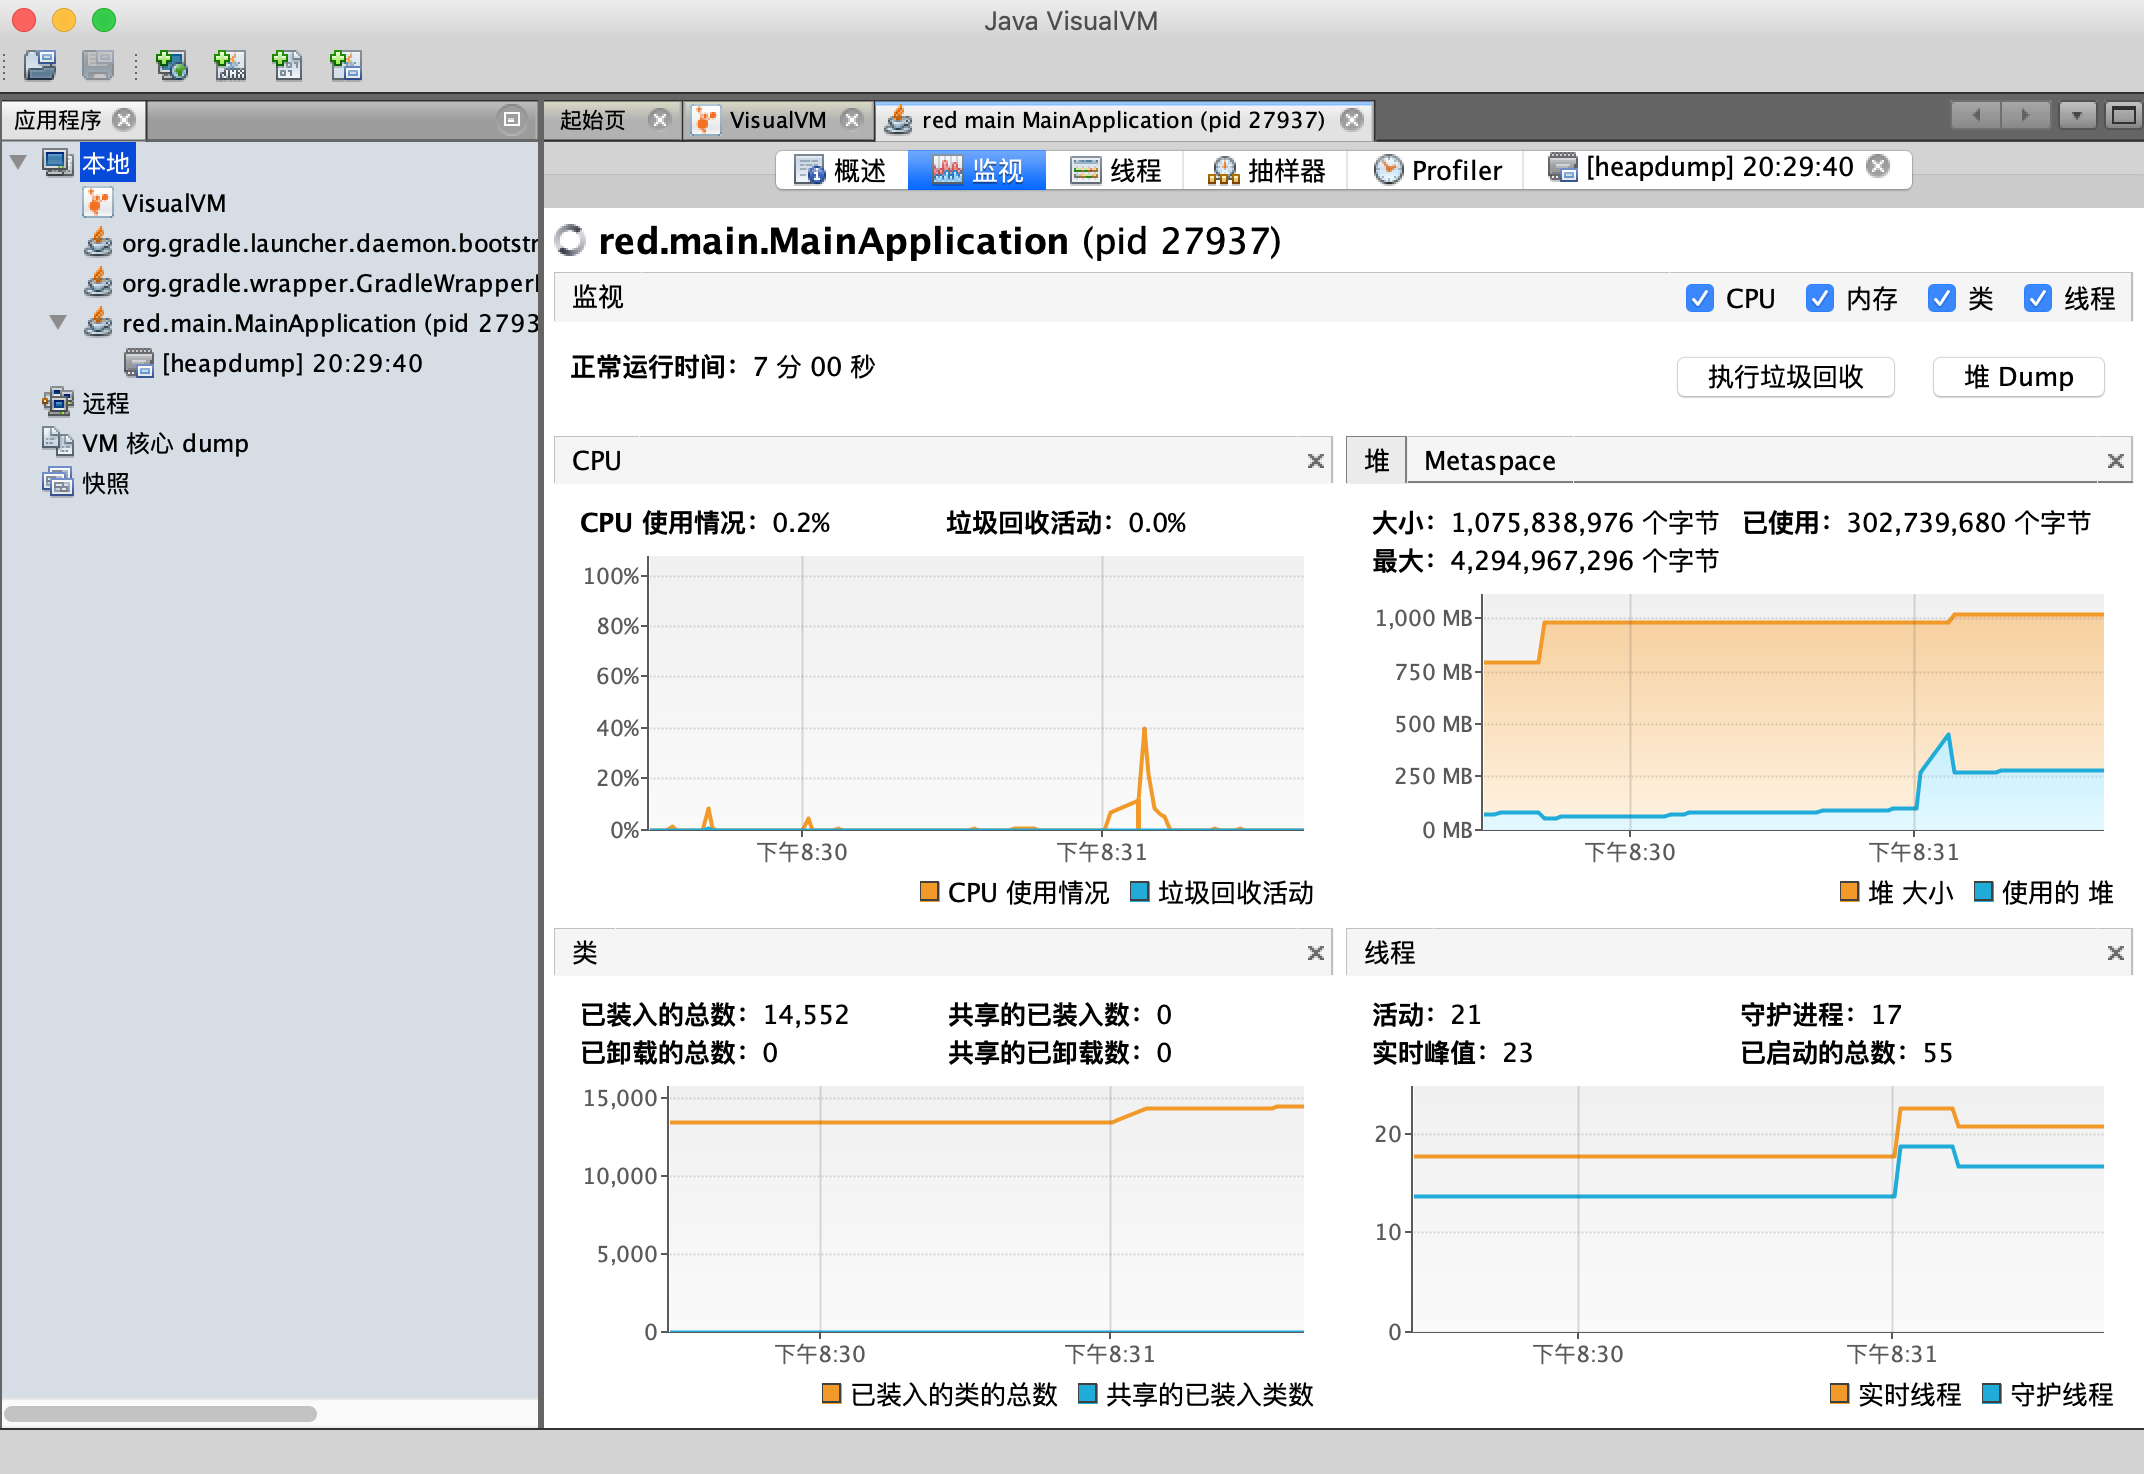2144x1474 pixels.
Task: Select 本地 in applications tree
Action: tap(106, 163)
